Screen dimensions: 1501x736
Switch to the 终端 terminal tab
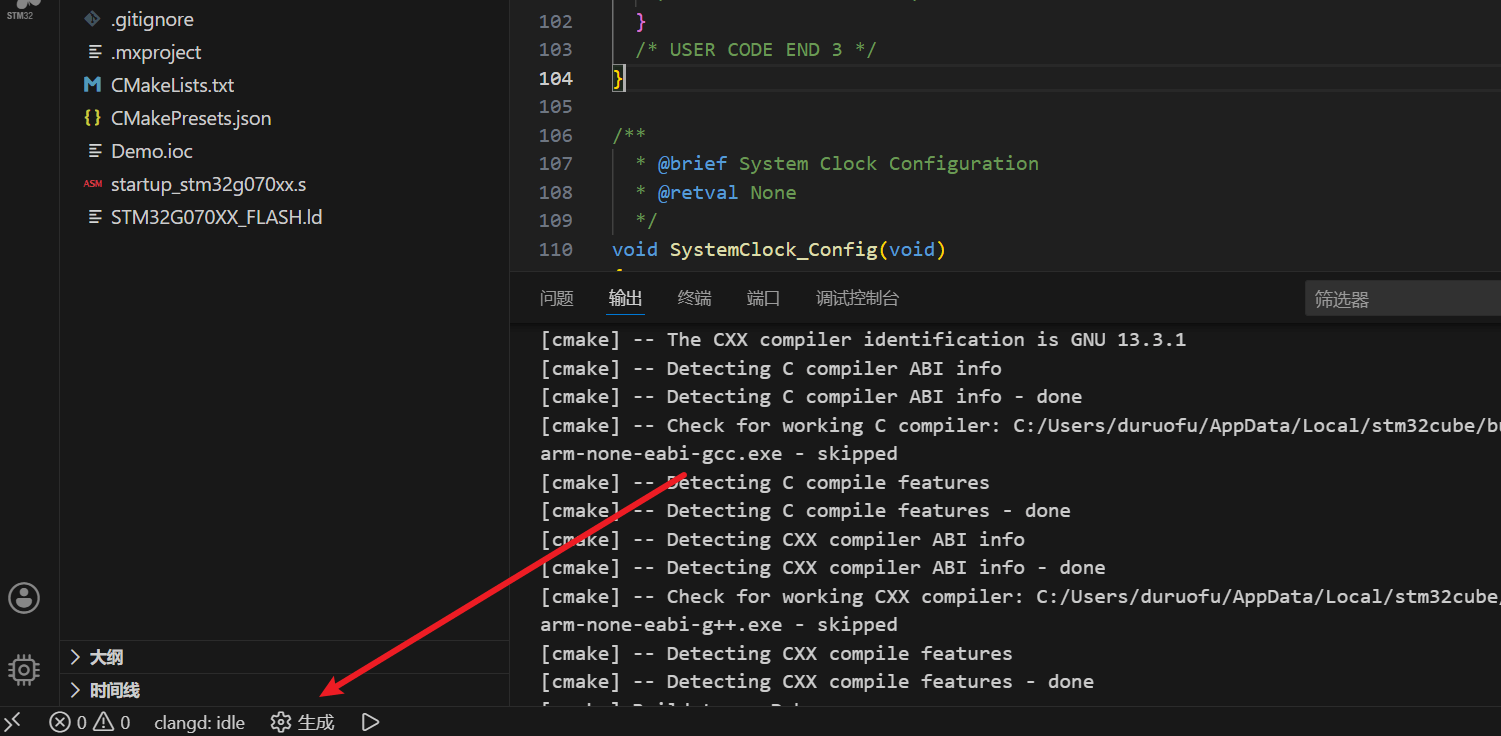tap(694, 298)
